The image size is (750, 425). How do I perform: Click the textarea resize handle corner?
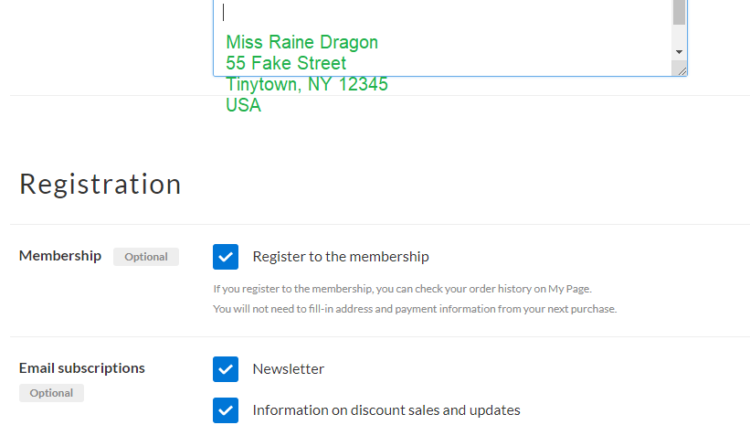pos(680,70)
